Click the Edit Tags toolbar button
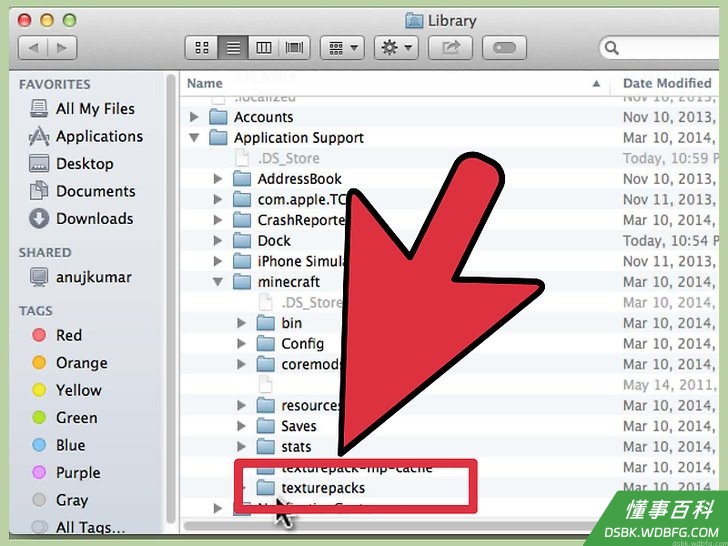The height and width of the screenshot is (546, 728). point(504,47)
